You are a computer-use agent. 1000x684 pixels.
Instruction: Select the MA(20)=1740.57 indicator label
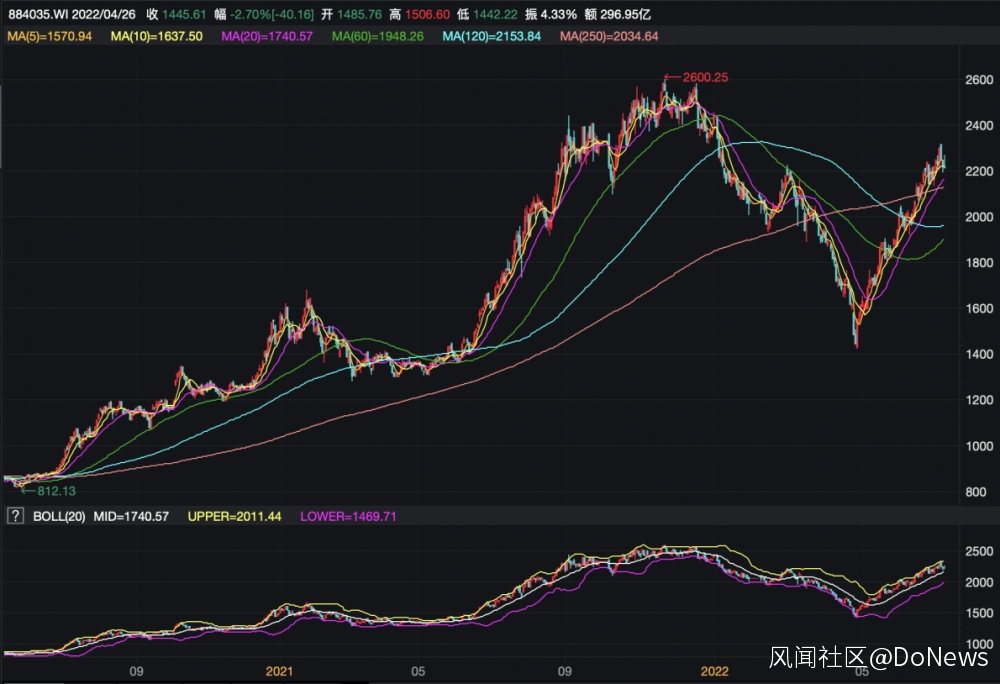point(267,36)
